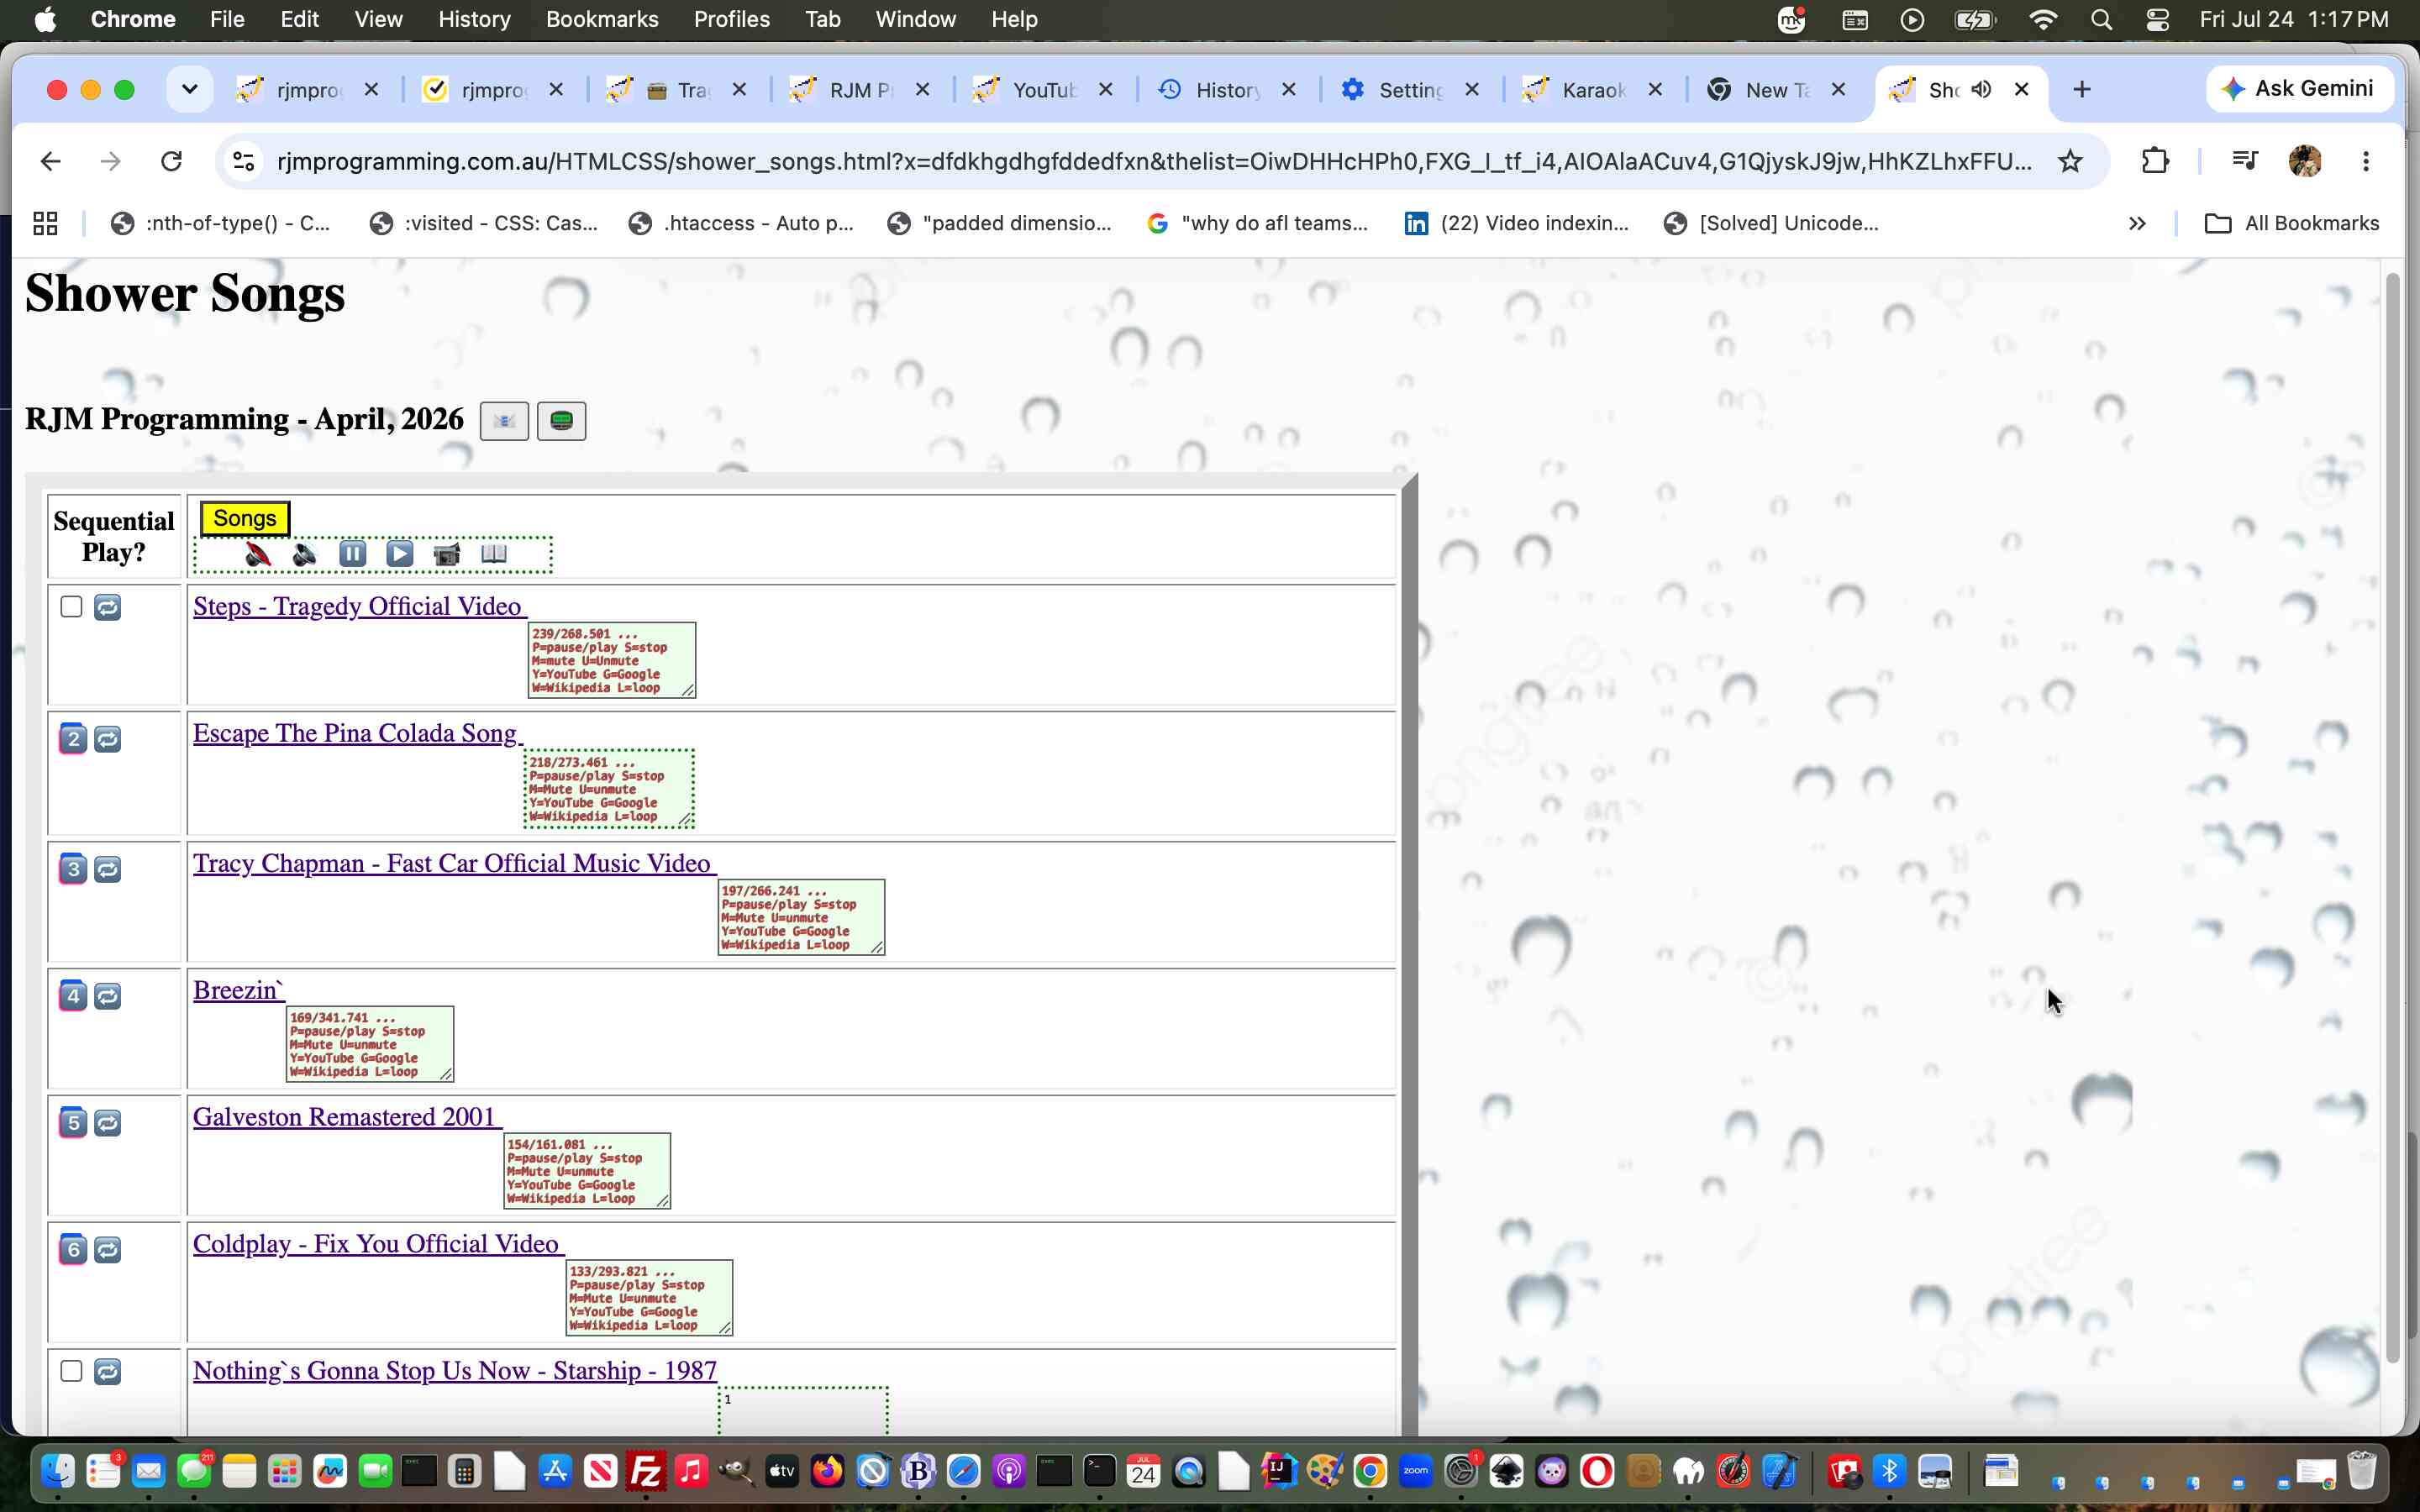
Task: Open the apps grid in bookmarks bar
Action: click(45, 223)
